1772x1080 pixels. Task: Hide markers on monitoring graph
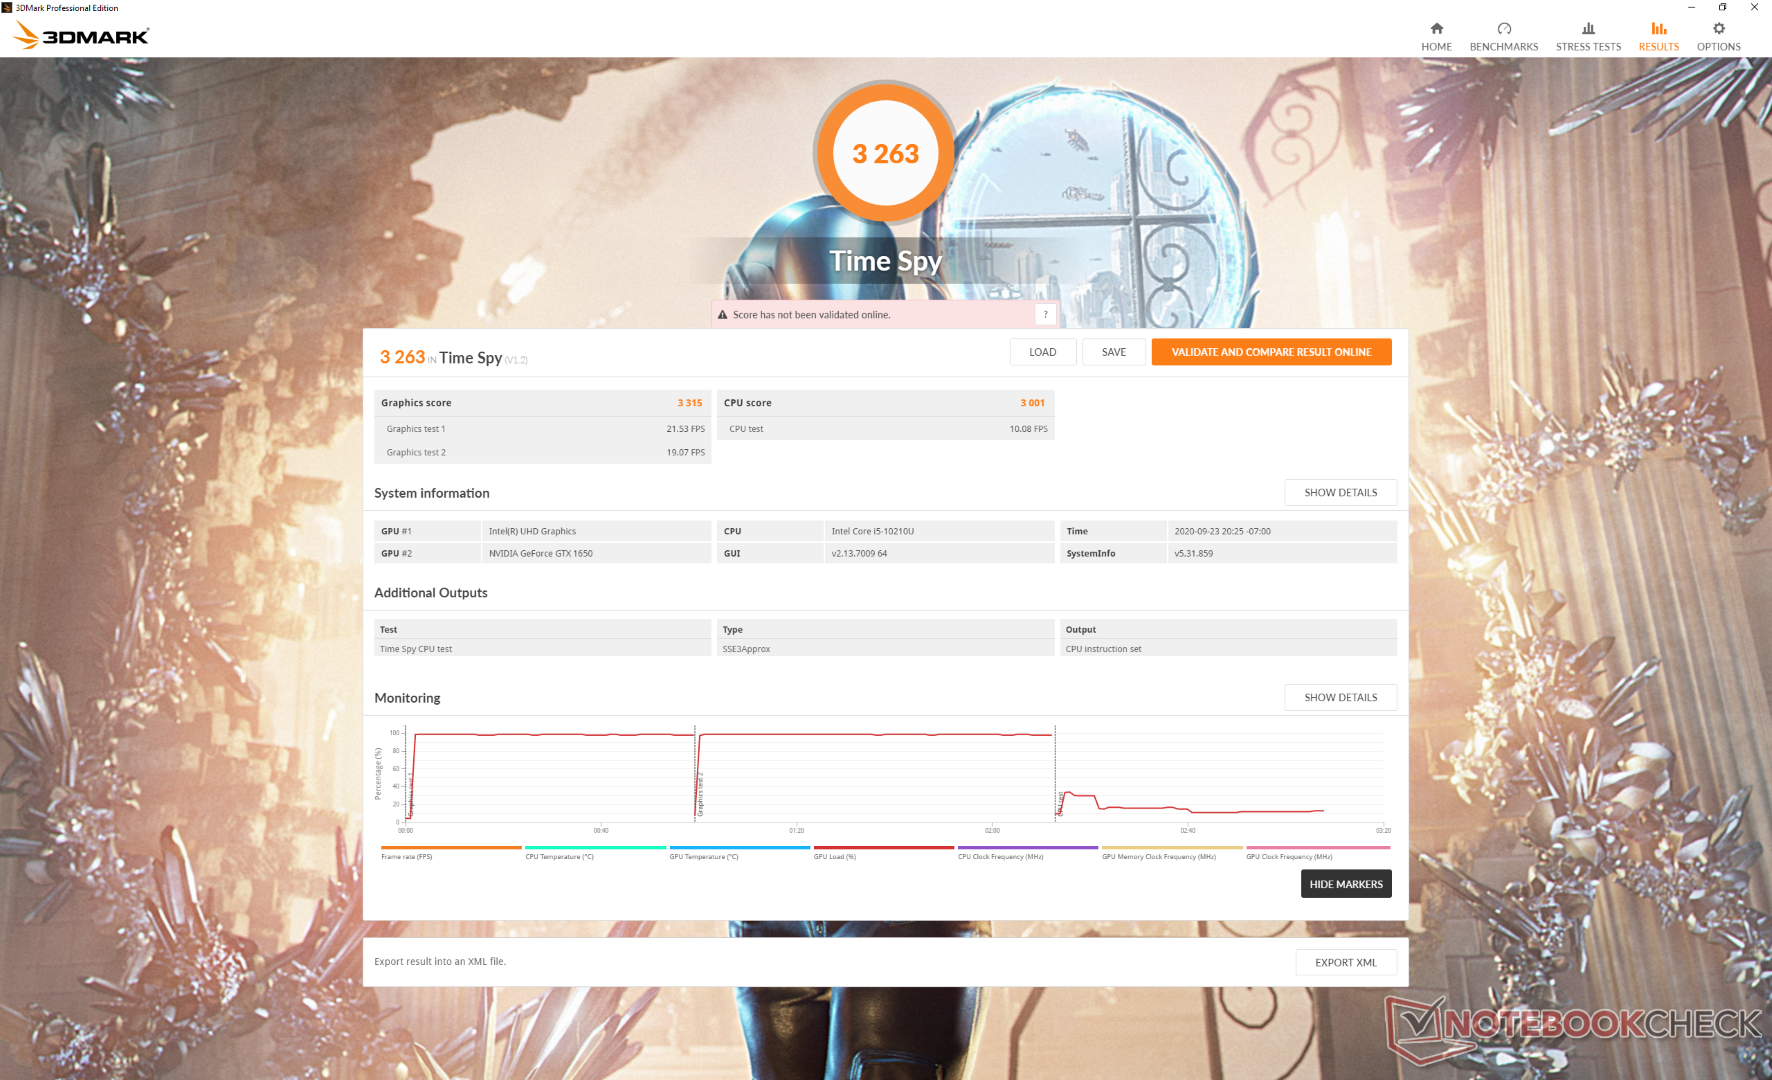(x=1345, y=884)
